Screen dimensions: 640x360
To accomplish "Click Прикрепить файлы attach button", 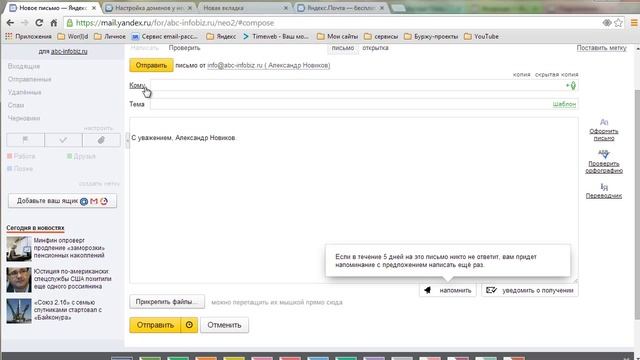I will point(167,302).
